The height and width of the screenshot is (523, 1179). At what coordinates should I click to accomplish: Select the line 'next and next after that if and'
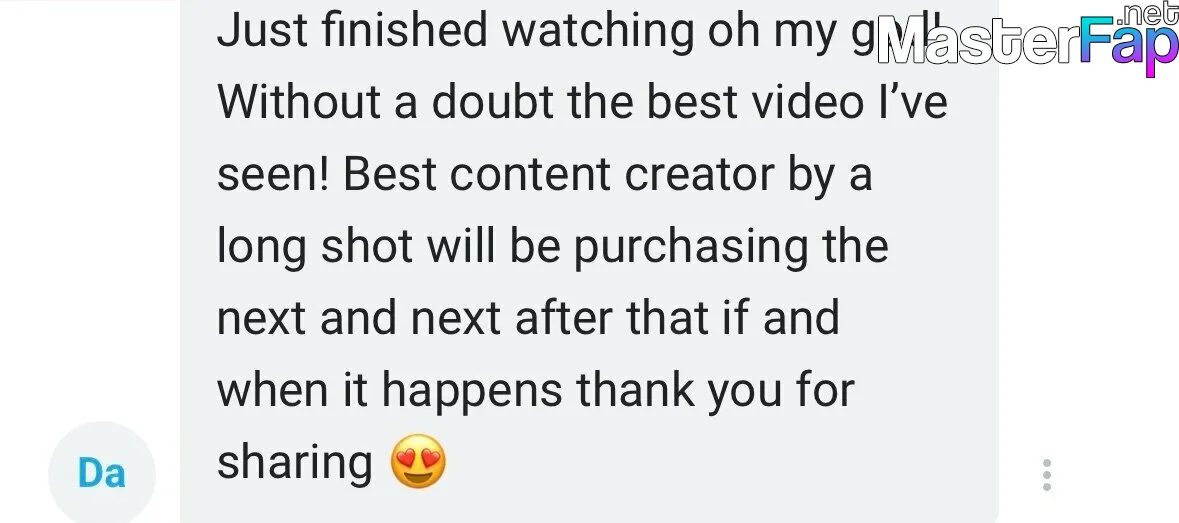tap(528, 317)
